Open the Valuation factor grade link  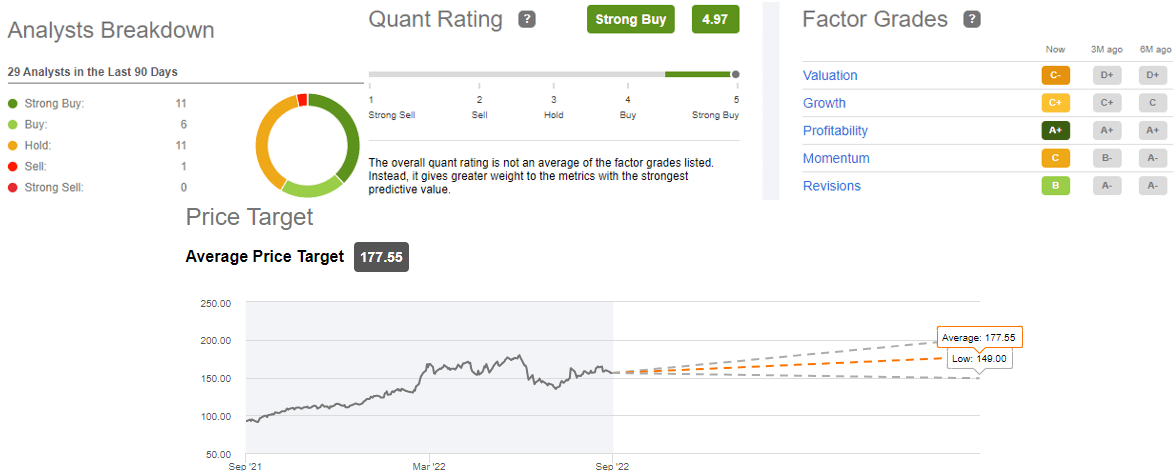(x=830, y=76)
